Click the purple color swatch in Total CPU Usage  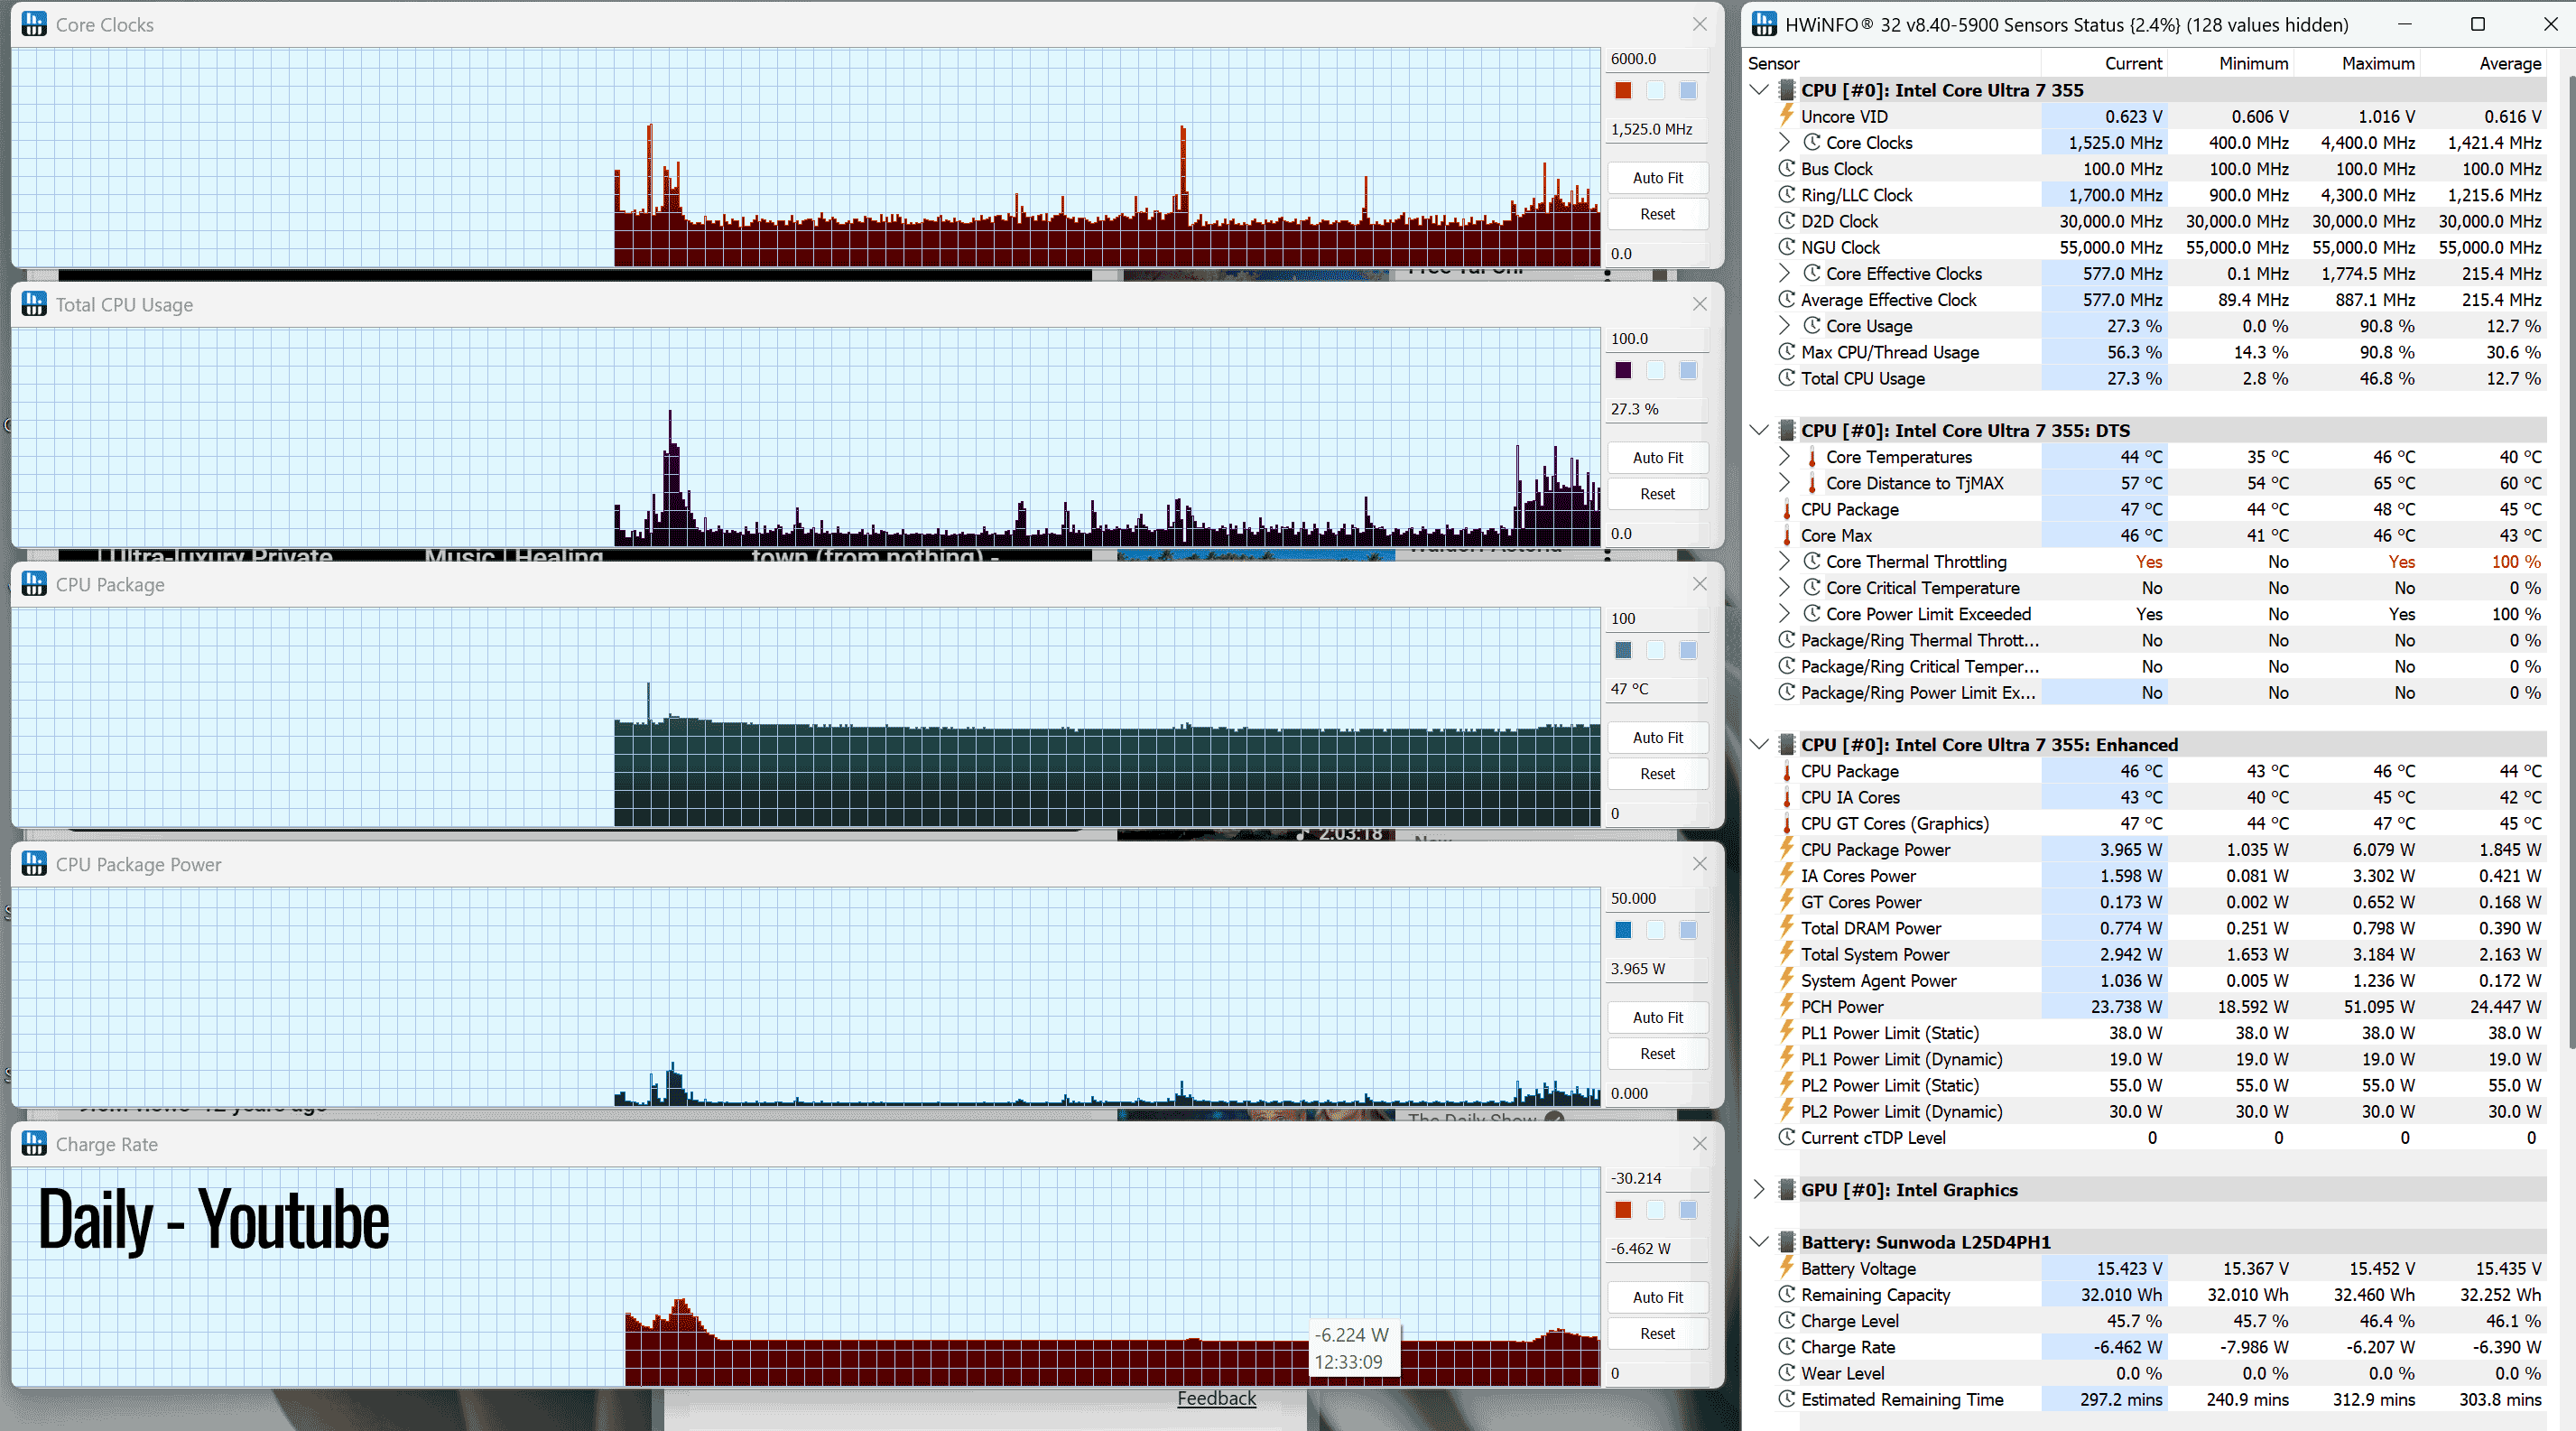click(x=1623, y=371)
